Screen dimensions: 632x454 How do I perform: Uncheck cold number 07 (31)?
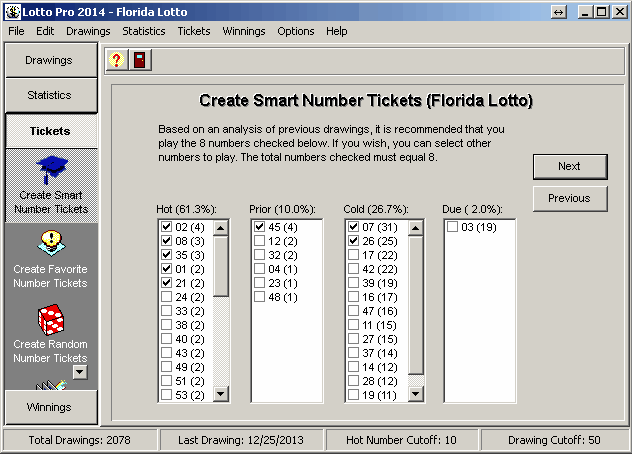(x=353, y=227)
